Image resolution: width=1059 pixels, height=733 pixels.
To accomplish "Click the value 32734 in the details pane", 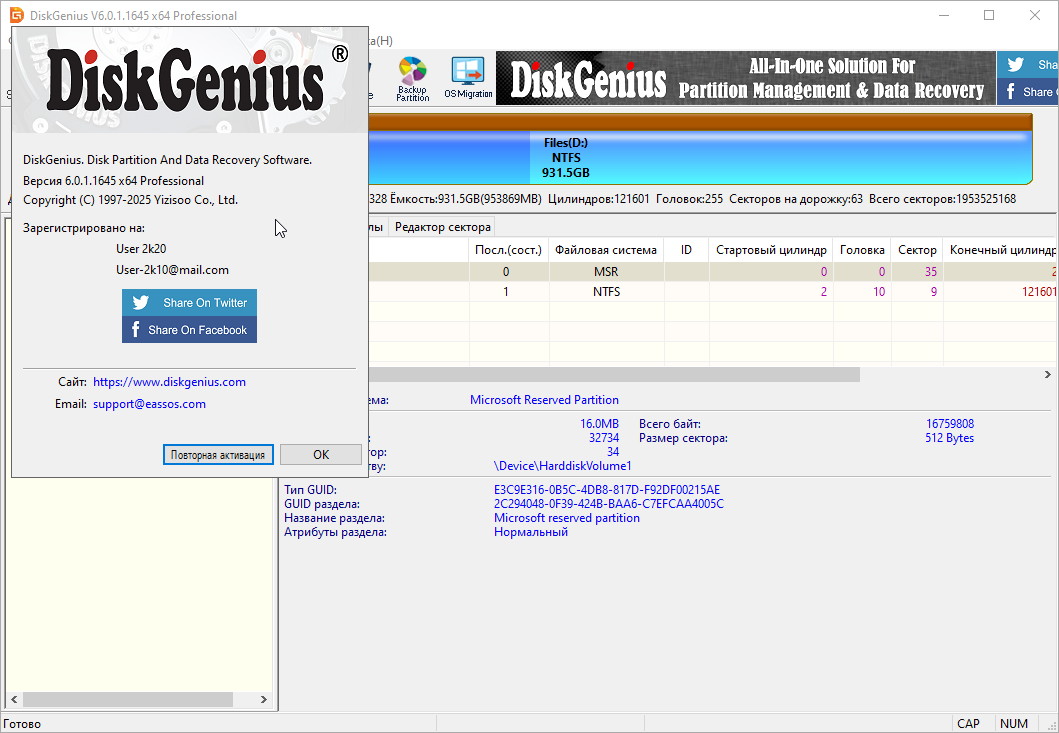I will [x=604, y=438].
